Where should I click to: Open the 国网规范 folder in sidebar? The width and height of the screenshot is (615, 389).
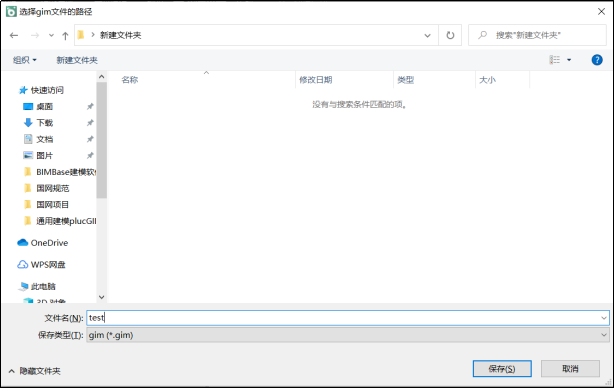(53, 188)
